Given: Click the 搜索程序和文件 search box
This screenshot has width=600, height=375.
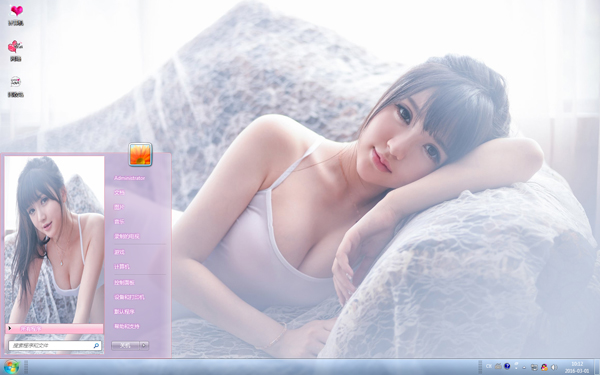Looking at the screenshot, I should point(55,346).
